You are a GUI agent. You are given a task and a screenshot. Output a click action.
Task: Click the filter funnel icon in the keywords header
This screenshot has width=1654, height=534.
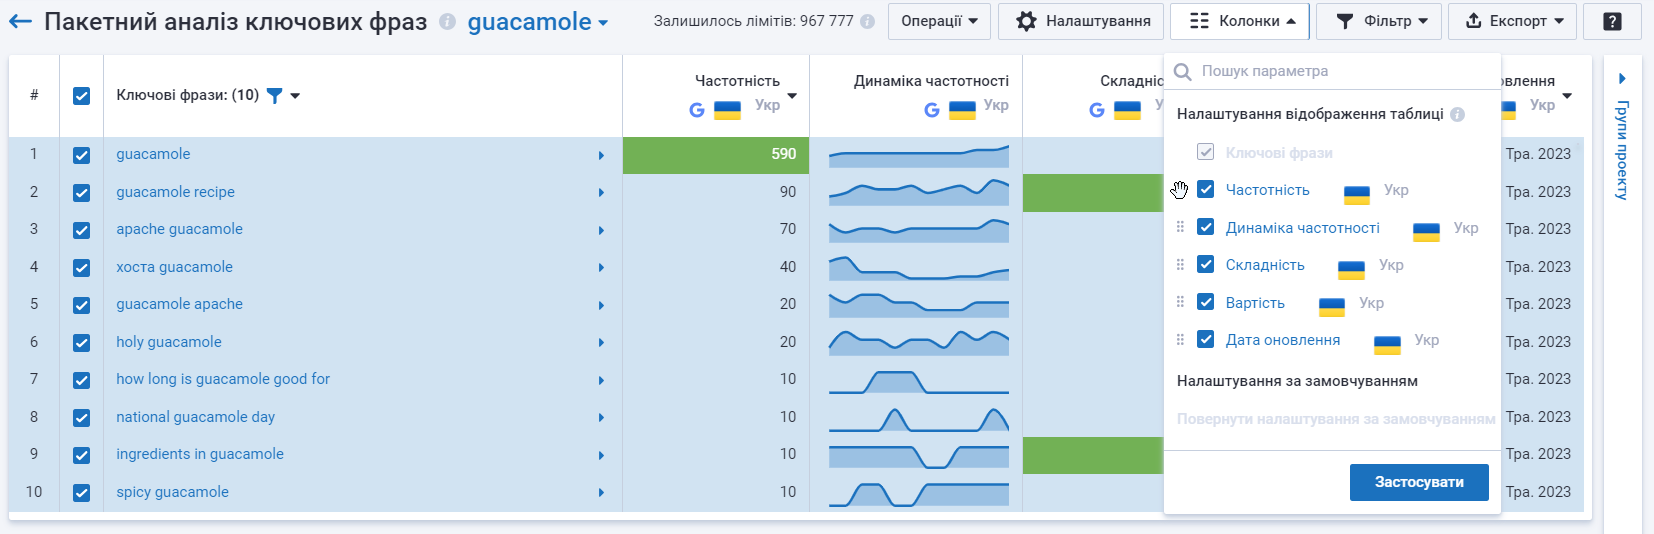point(274,96)
